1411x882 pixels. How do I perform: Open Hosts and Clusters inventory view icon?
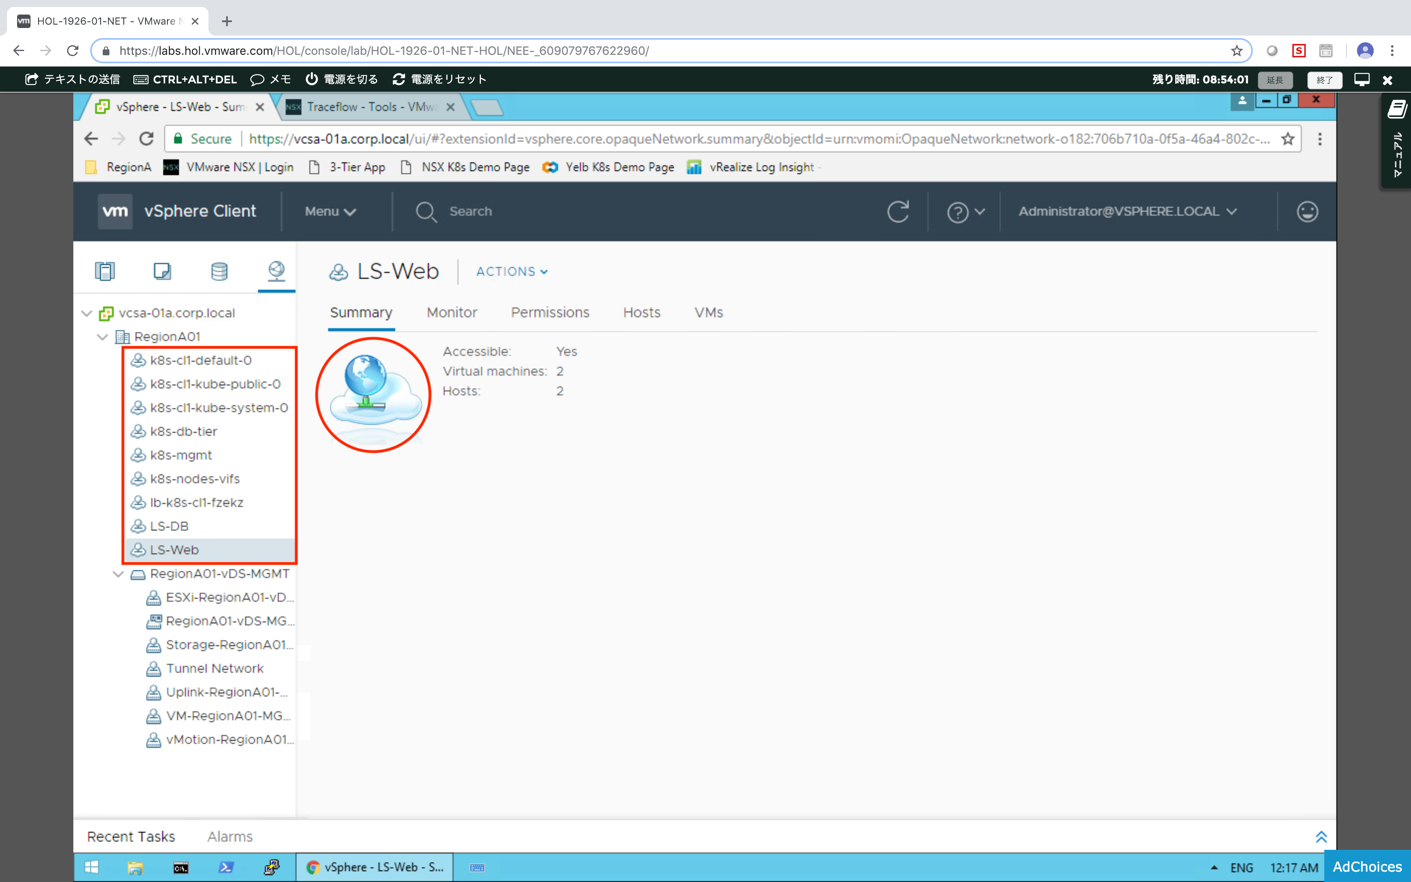point(105,271)
